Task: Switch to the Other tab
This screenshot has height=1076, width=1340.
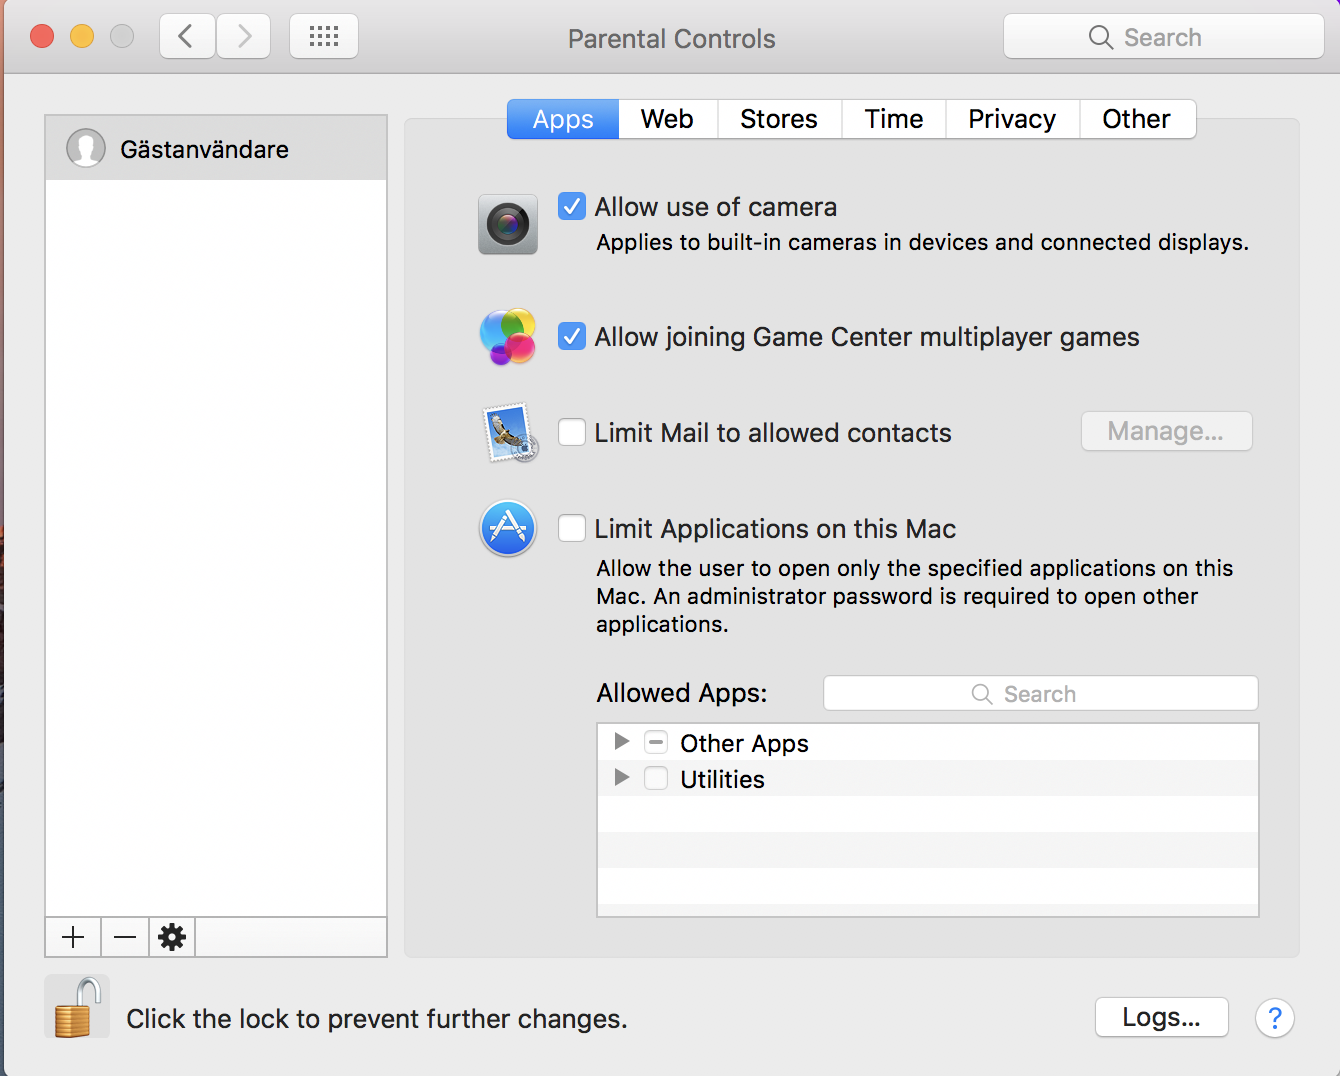Action: pyautogui.click(x=1137, y=119)
